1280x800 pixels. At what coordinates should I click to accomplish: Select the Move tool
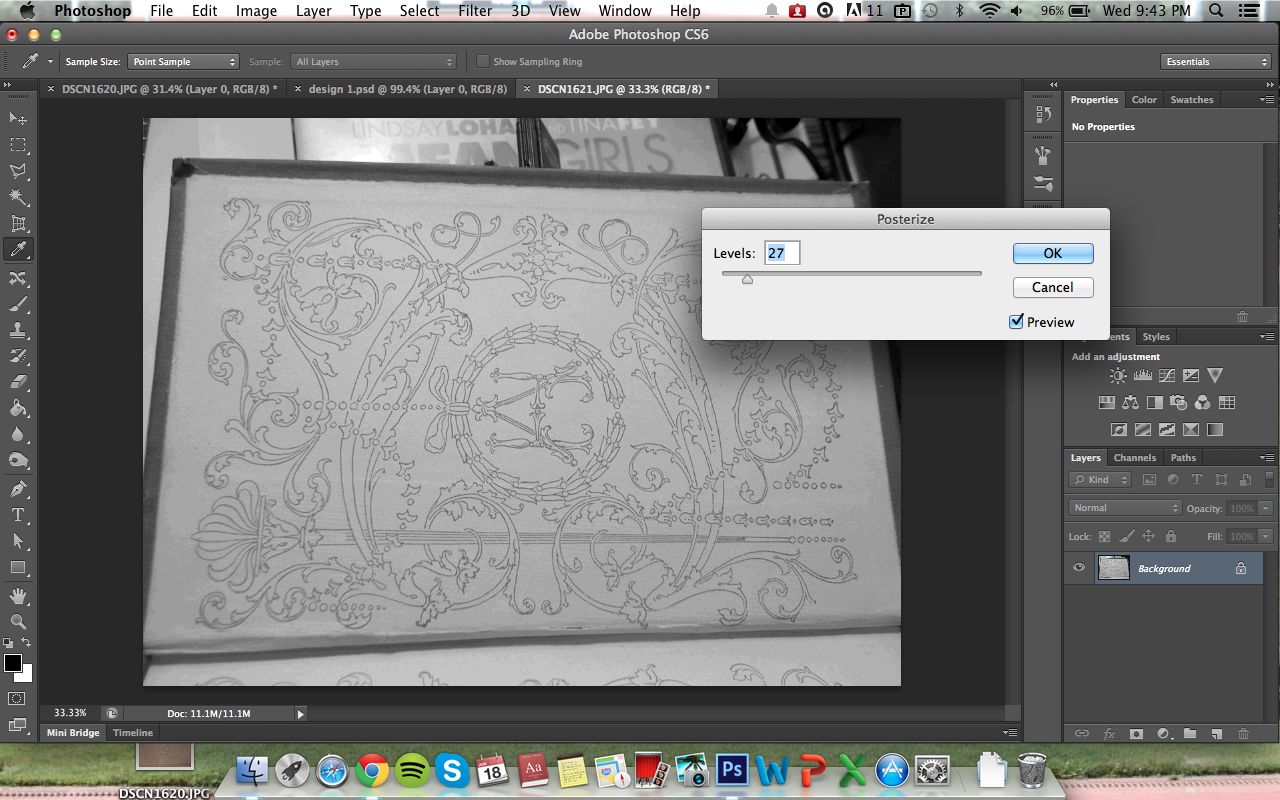click(18, 119)
